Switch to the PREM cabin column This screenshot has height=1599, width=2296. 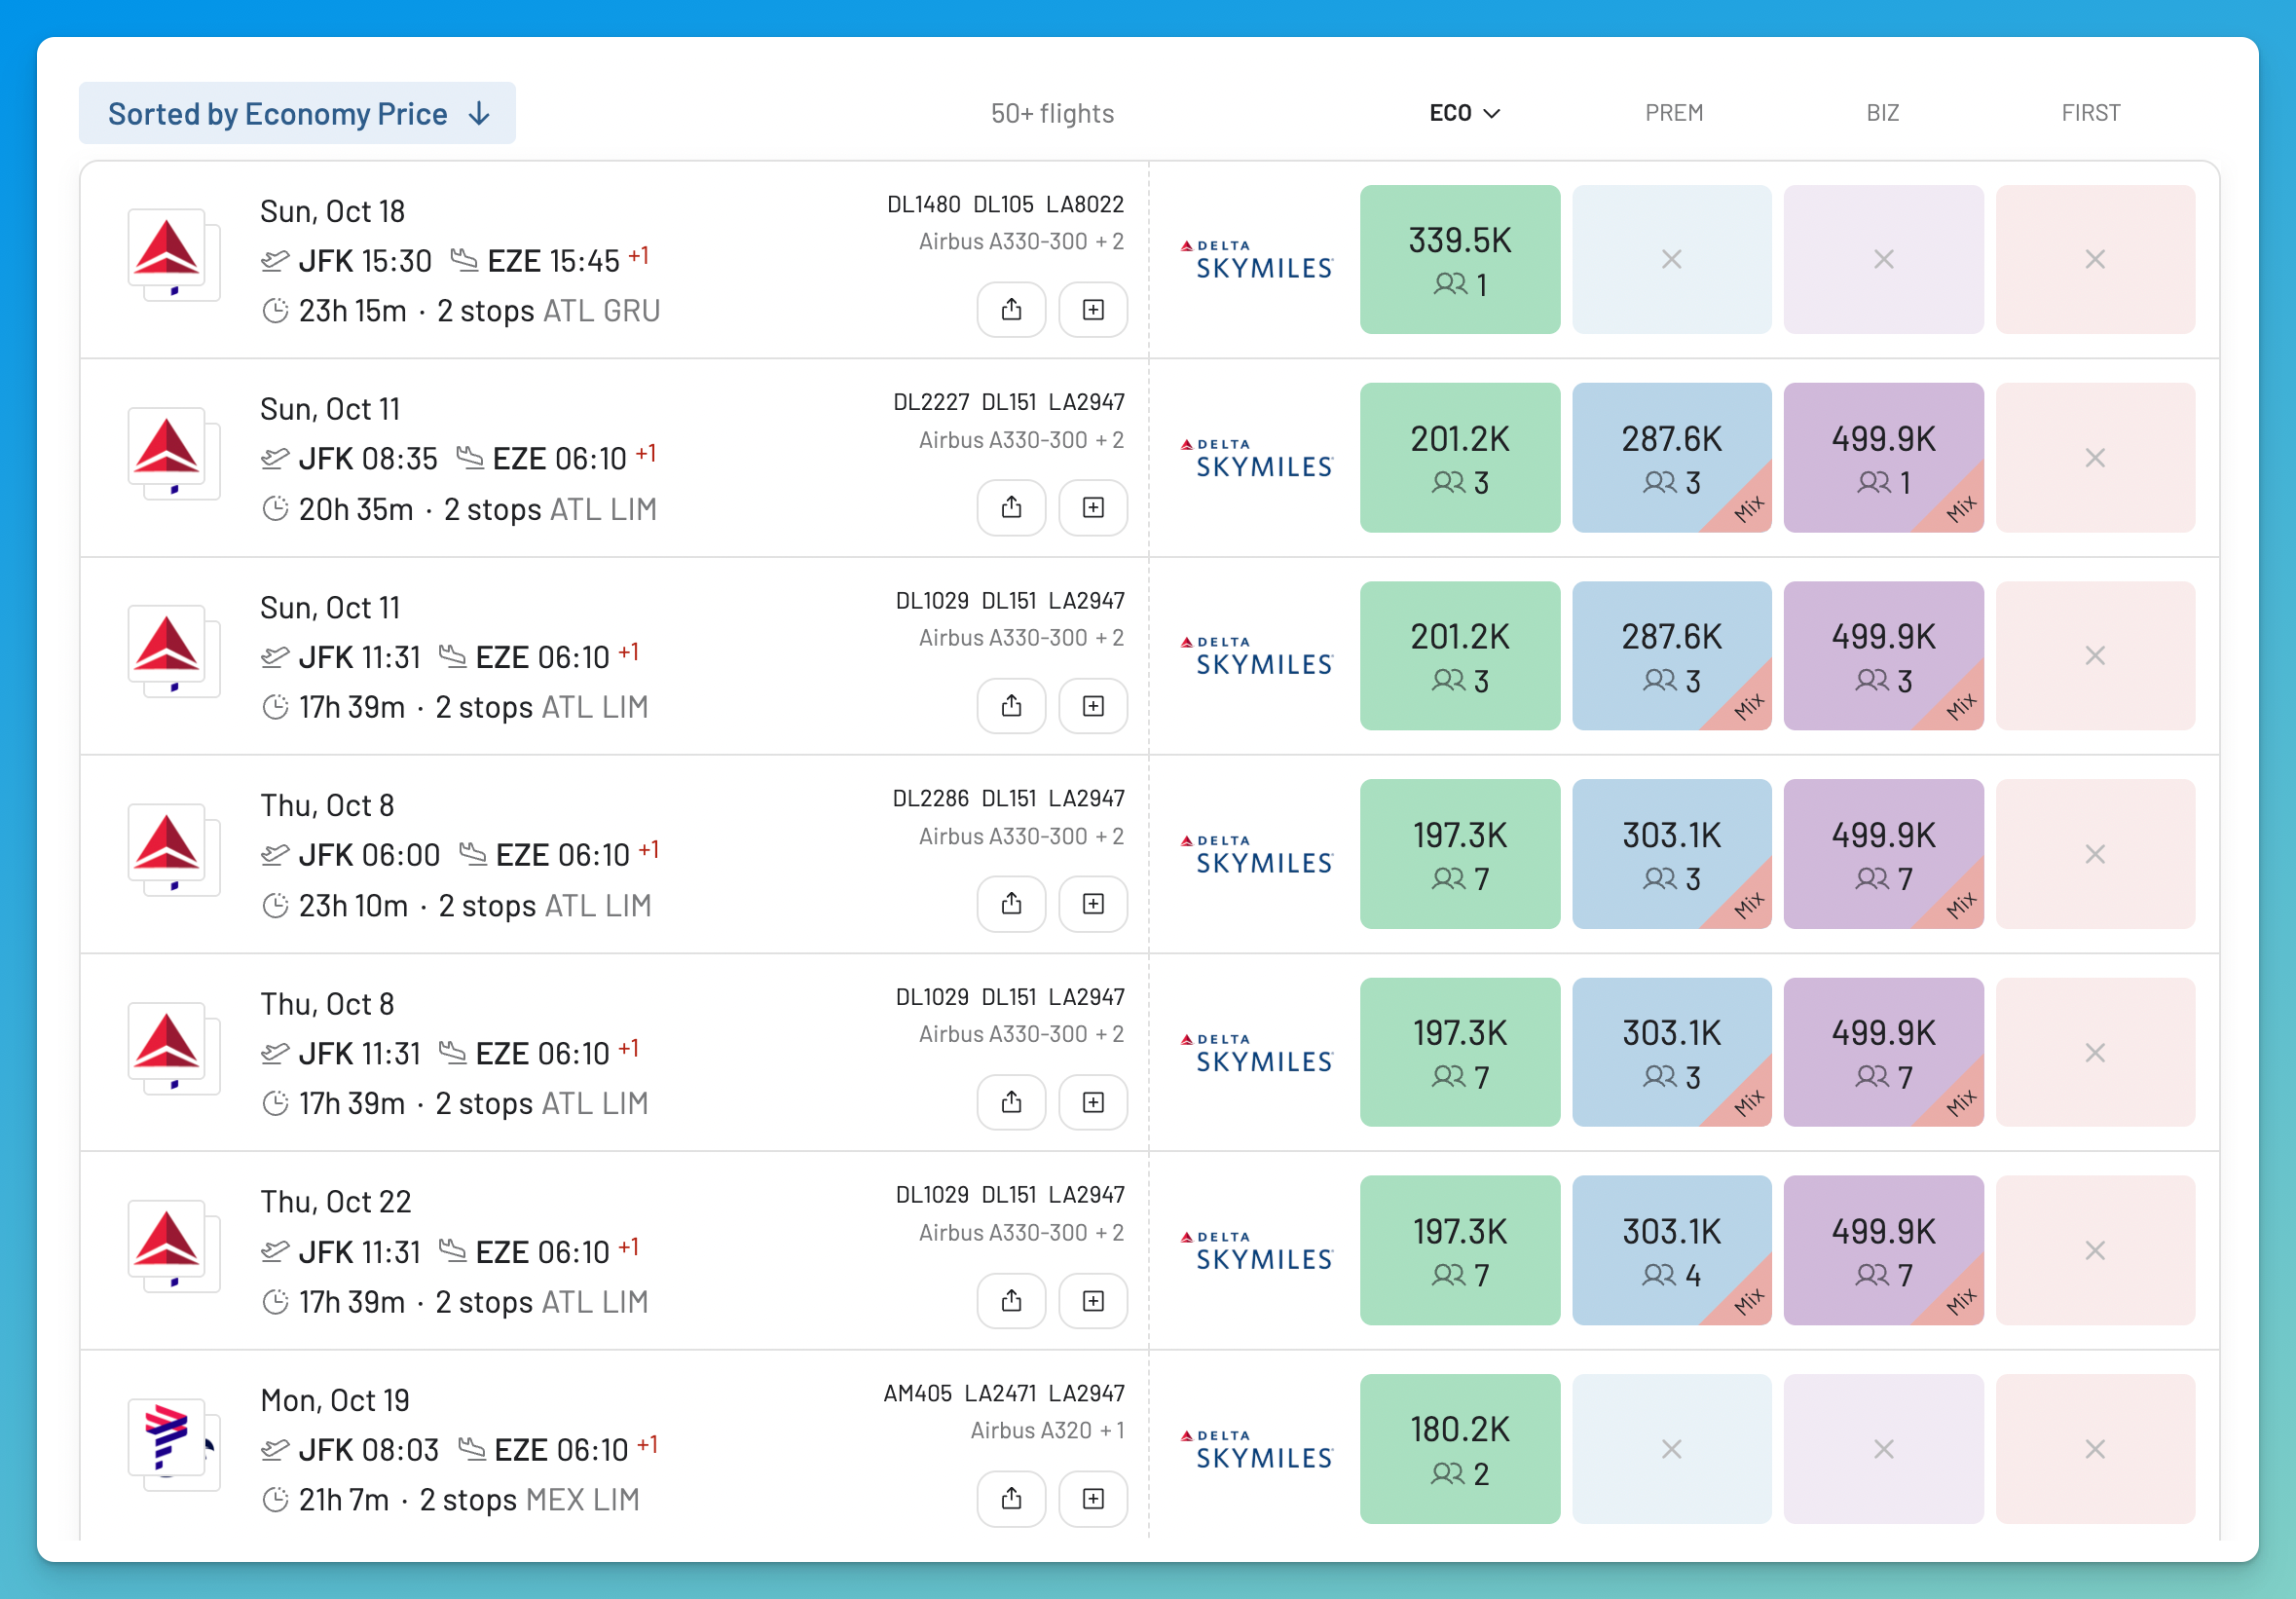(1673, 113)
